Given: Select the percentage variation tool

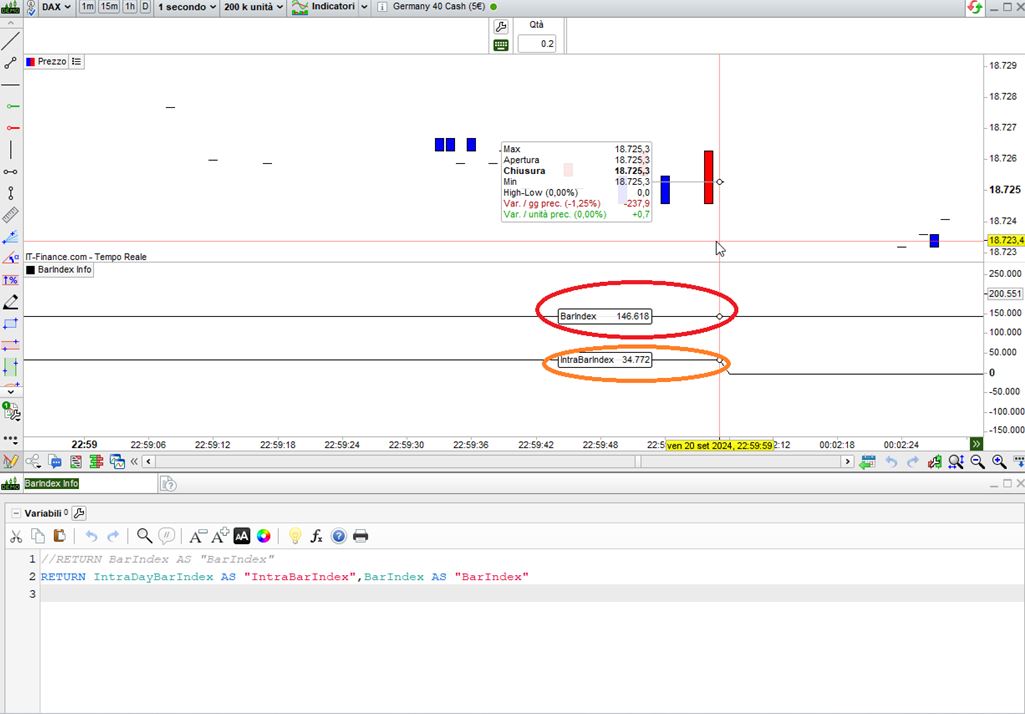Looking at the screenshot, I should [x=10, y=280].
